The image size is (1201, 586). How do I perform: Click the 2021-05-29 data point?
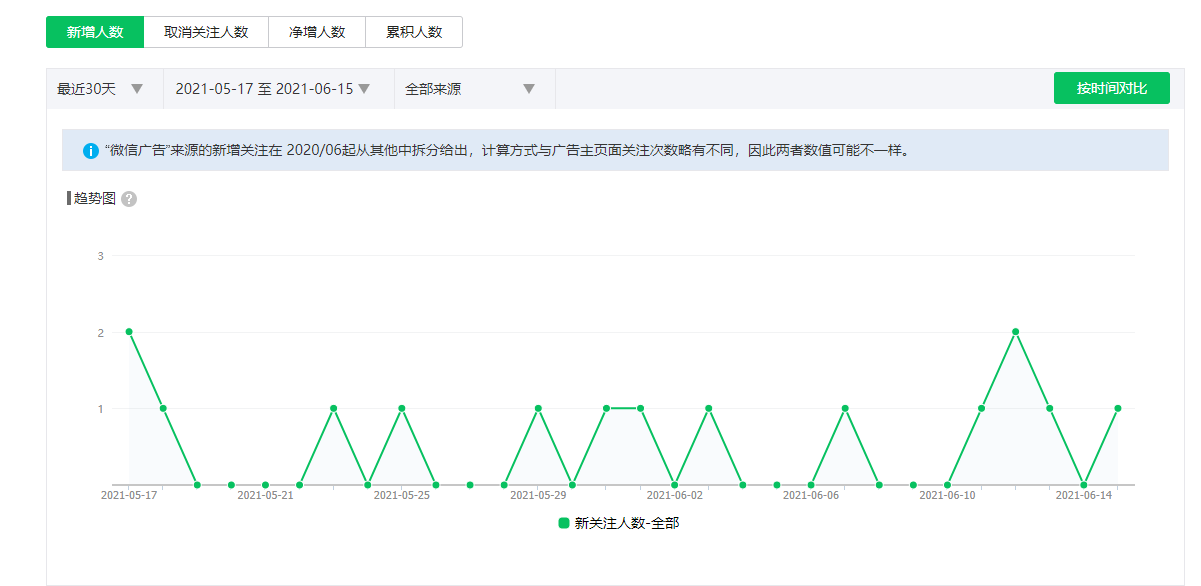click(x=538, y=408)
